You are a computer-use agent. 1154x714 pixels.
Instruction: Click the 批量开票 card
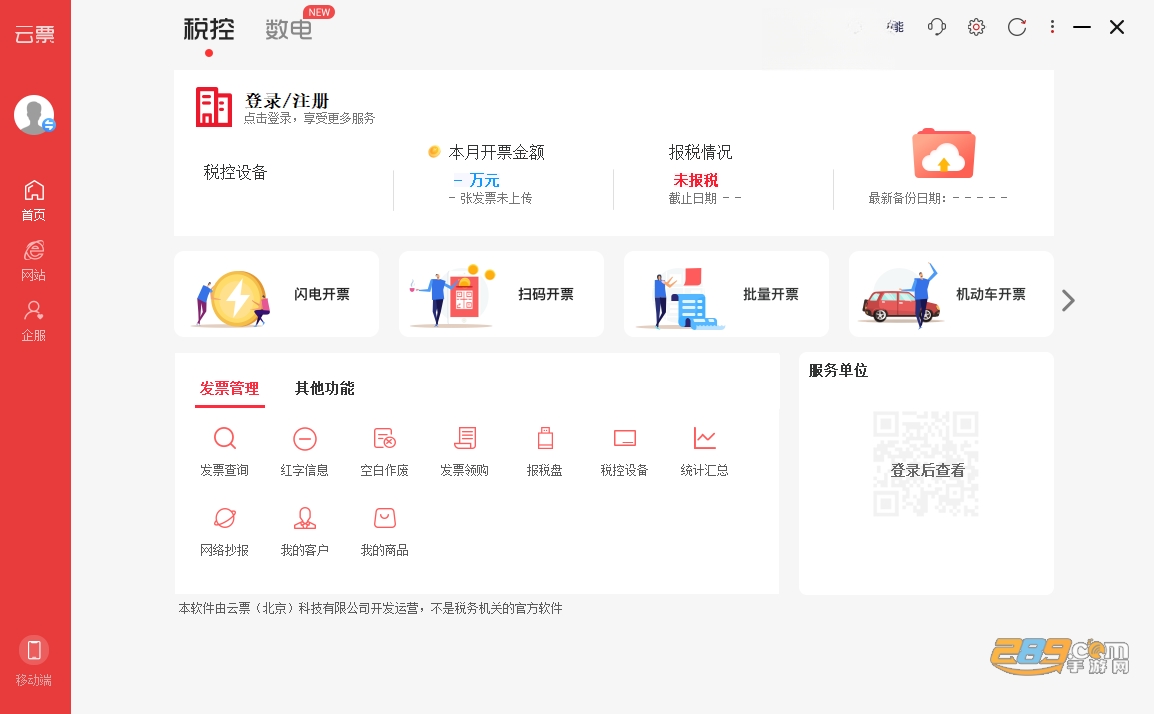[x=726, y=294]
